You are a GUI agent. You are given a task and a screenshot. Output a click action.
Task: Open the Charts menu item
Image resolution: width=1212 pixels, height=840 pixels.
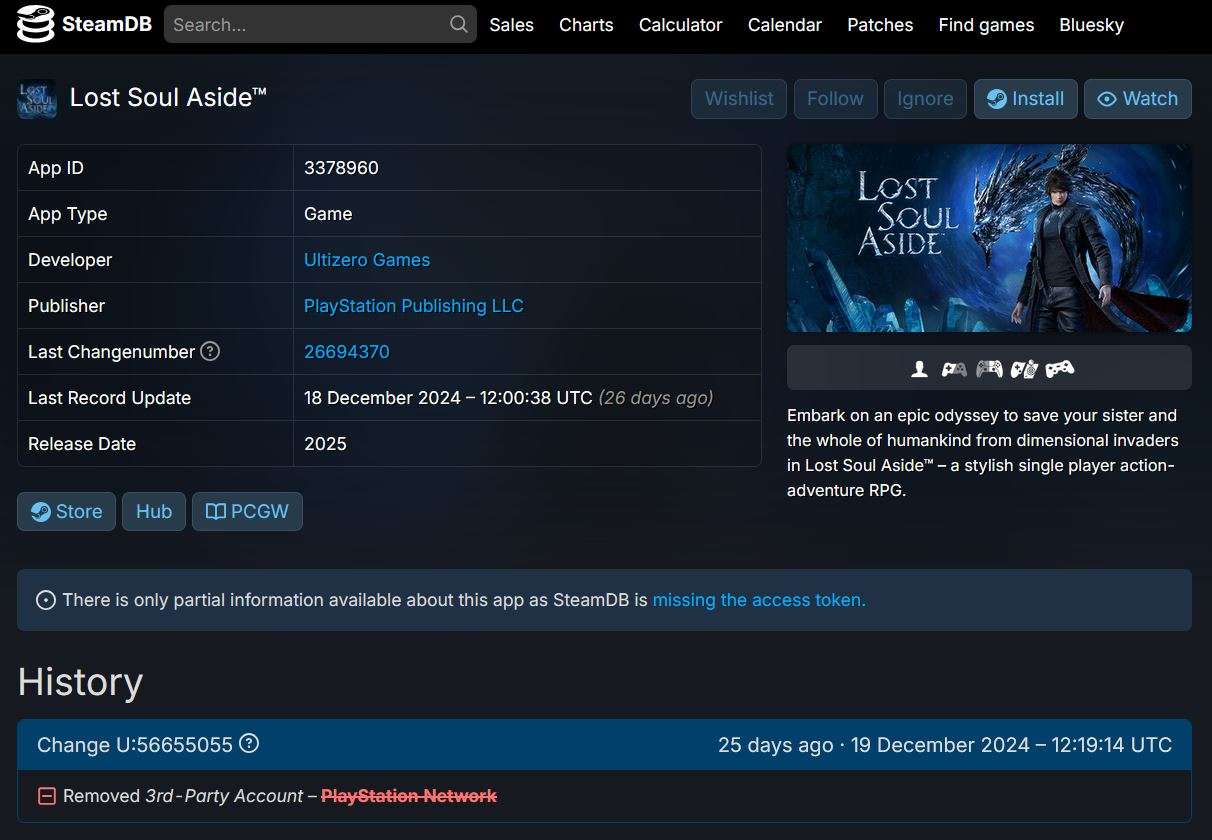pyautogui.click(x=586, y=25)
